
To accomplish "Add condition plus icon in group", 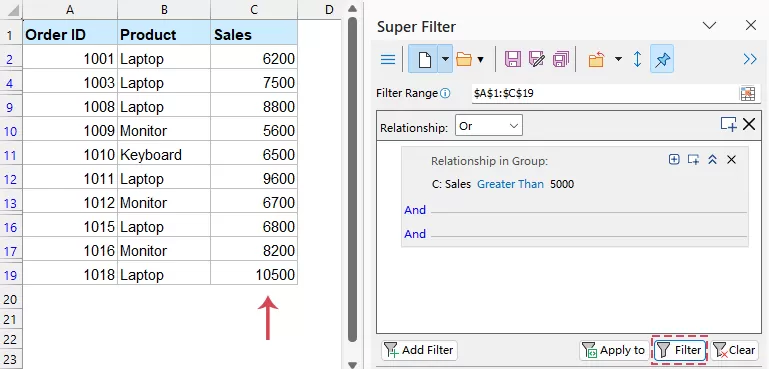I will (x=674, y=159).
